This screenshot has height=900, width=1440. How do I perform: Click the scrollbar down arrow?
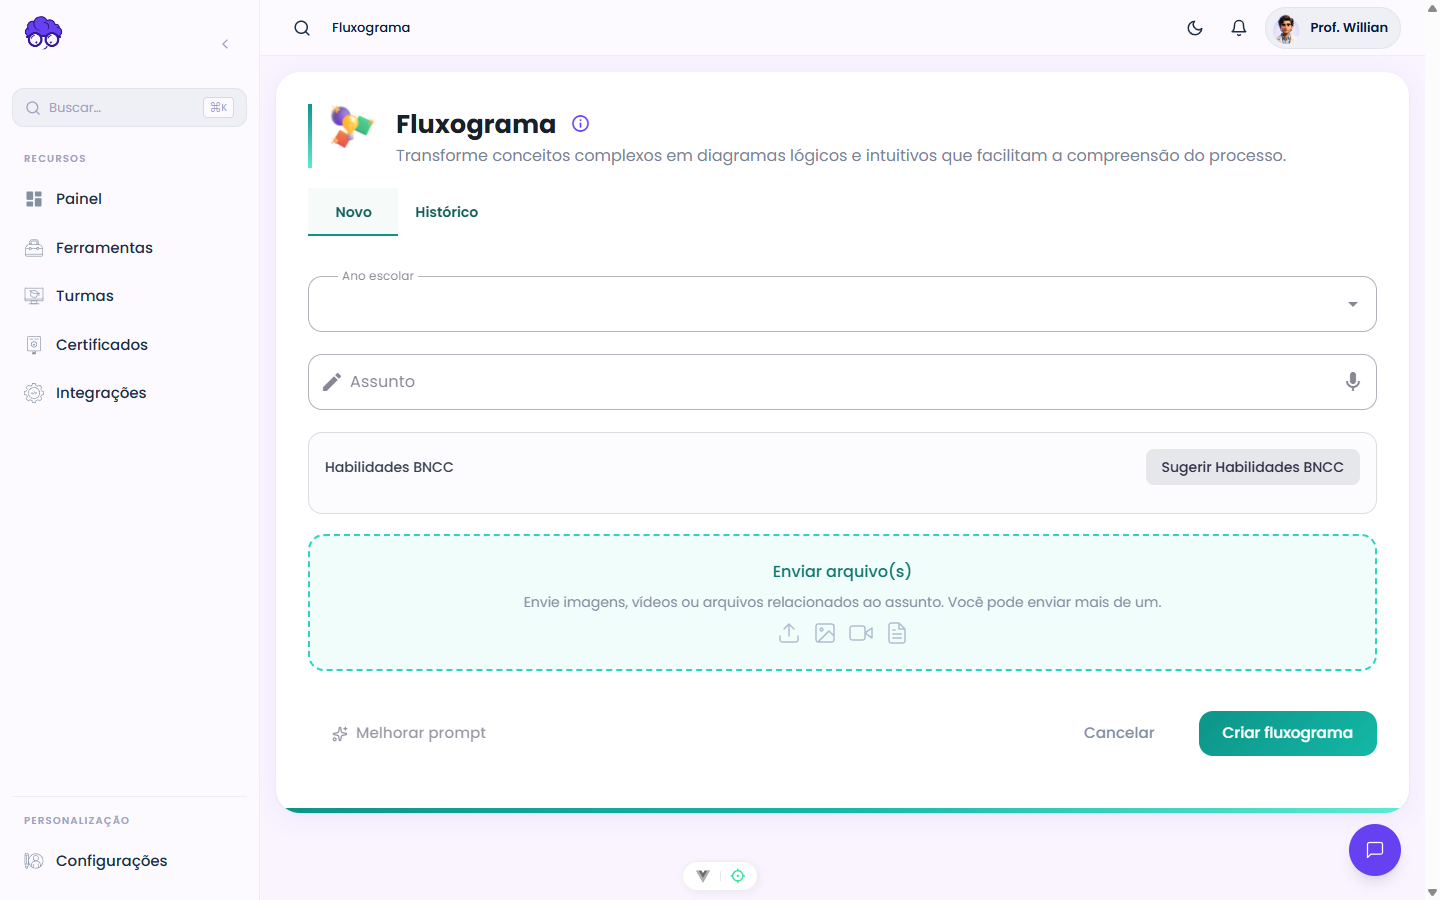1432,892
